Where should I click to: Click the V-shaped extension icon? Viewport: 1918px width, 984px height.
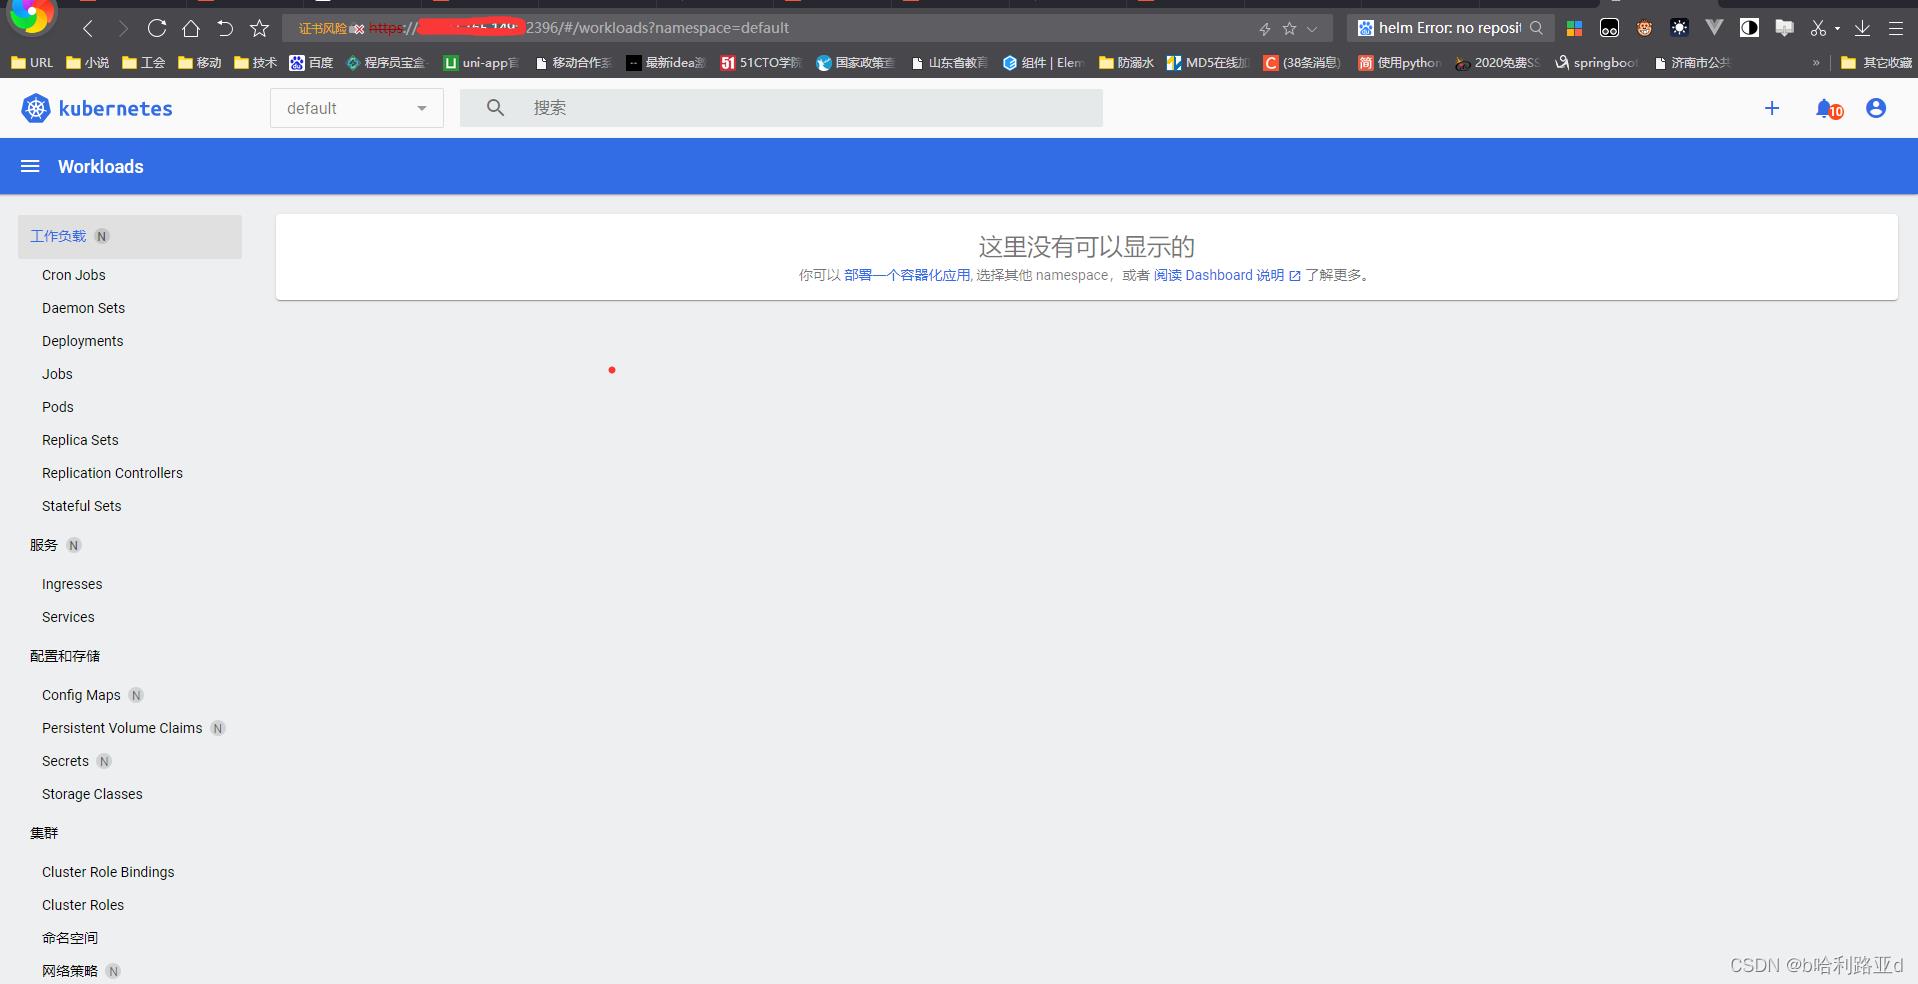(x=1714, y=28)
